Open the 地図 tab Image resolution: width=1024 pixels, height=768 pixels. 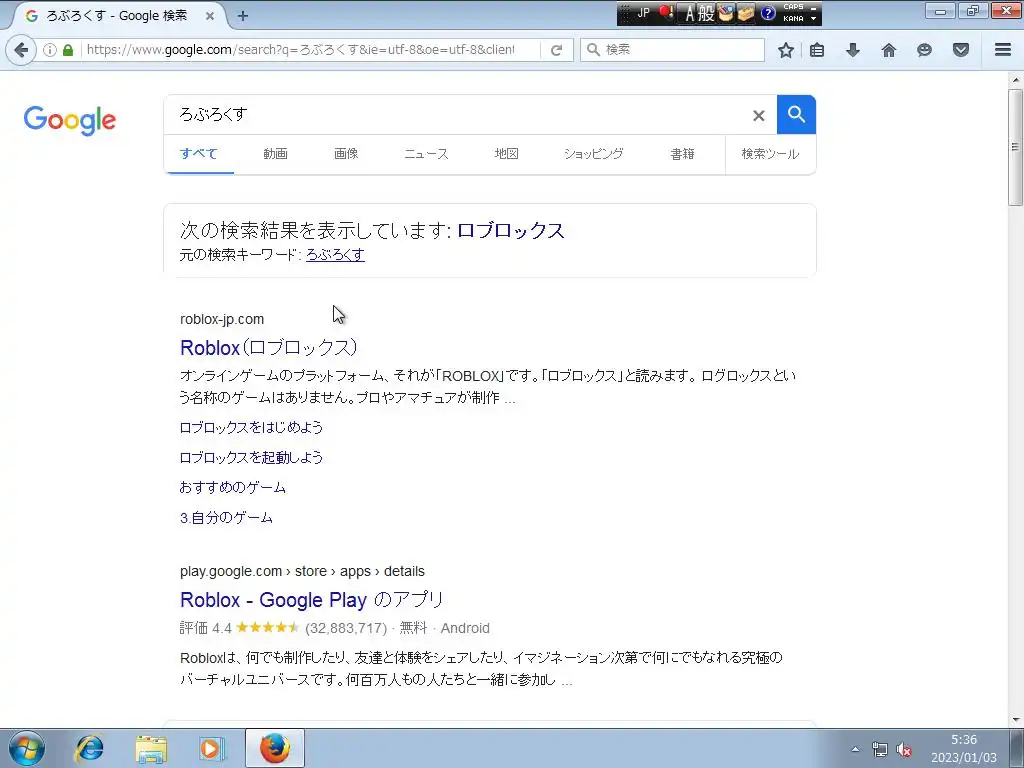coord(507,153)
